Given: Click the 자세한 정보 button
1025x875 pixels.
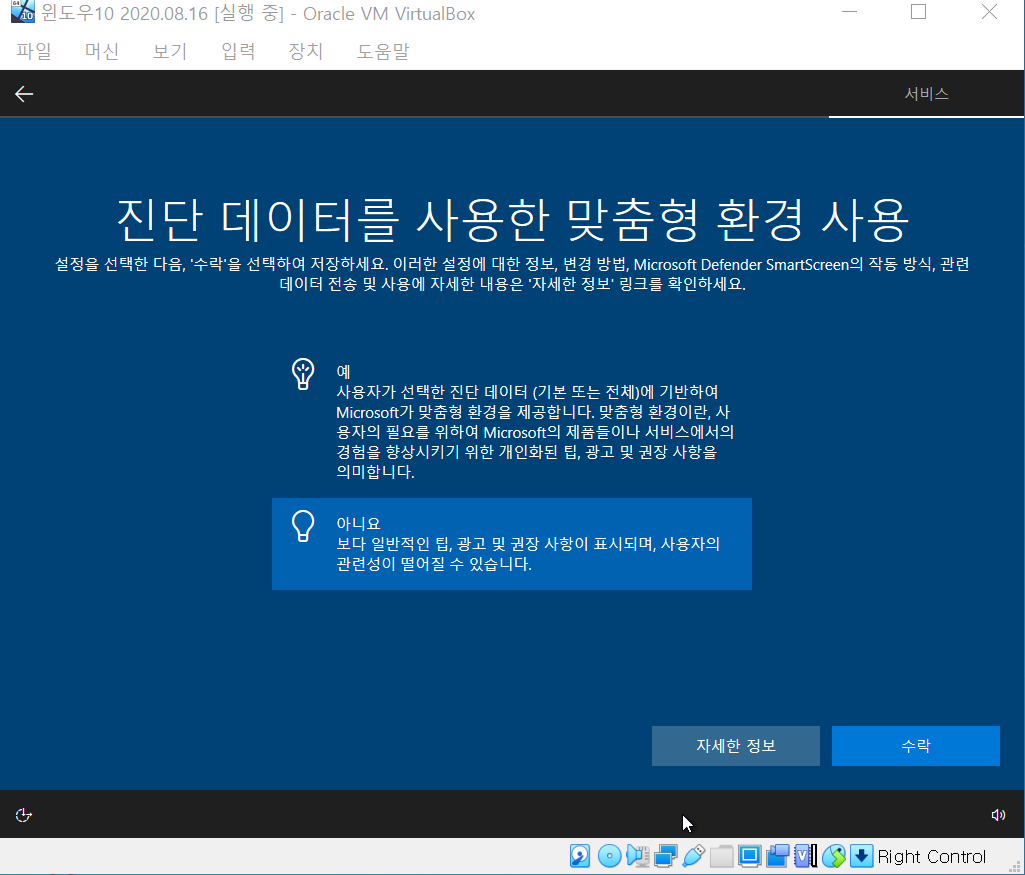Looking at the screenshot, I should tap(735, 746).
